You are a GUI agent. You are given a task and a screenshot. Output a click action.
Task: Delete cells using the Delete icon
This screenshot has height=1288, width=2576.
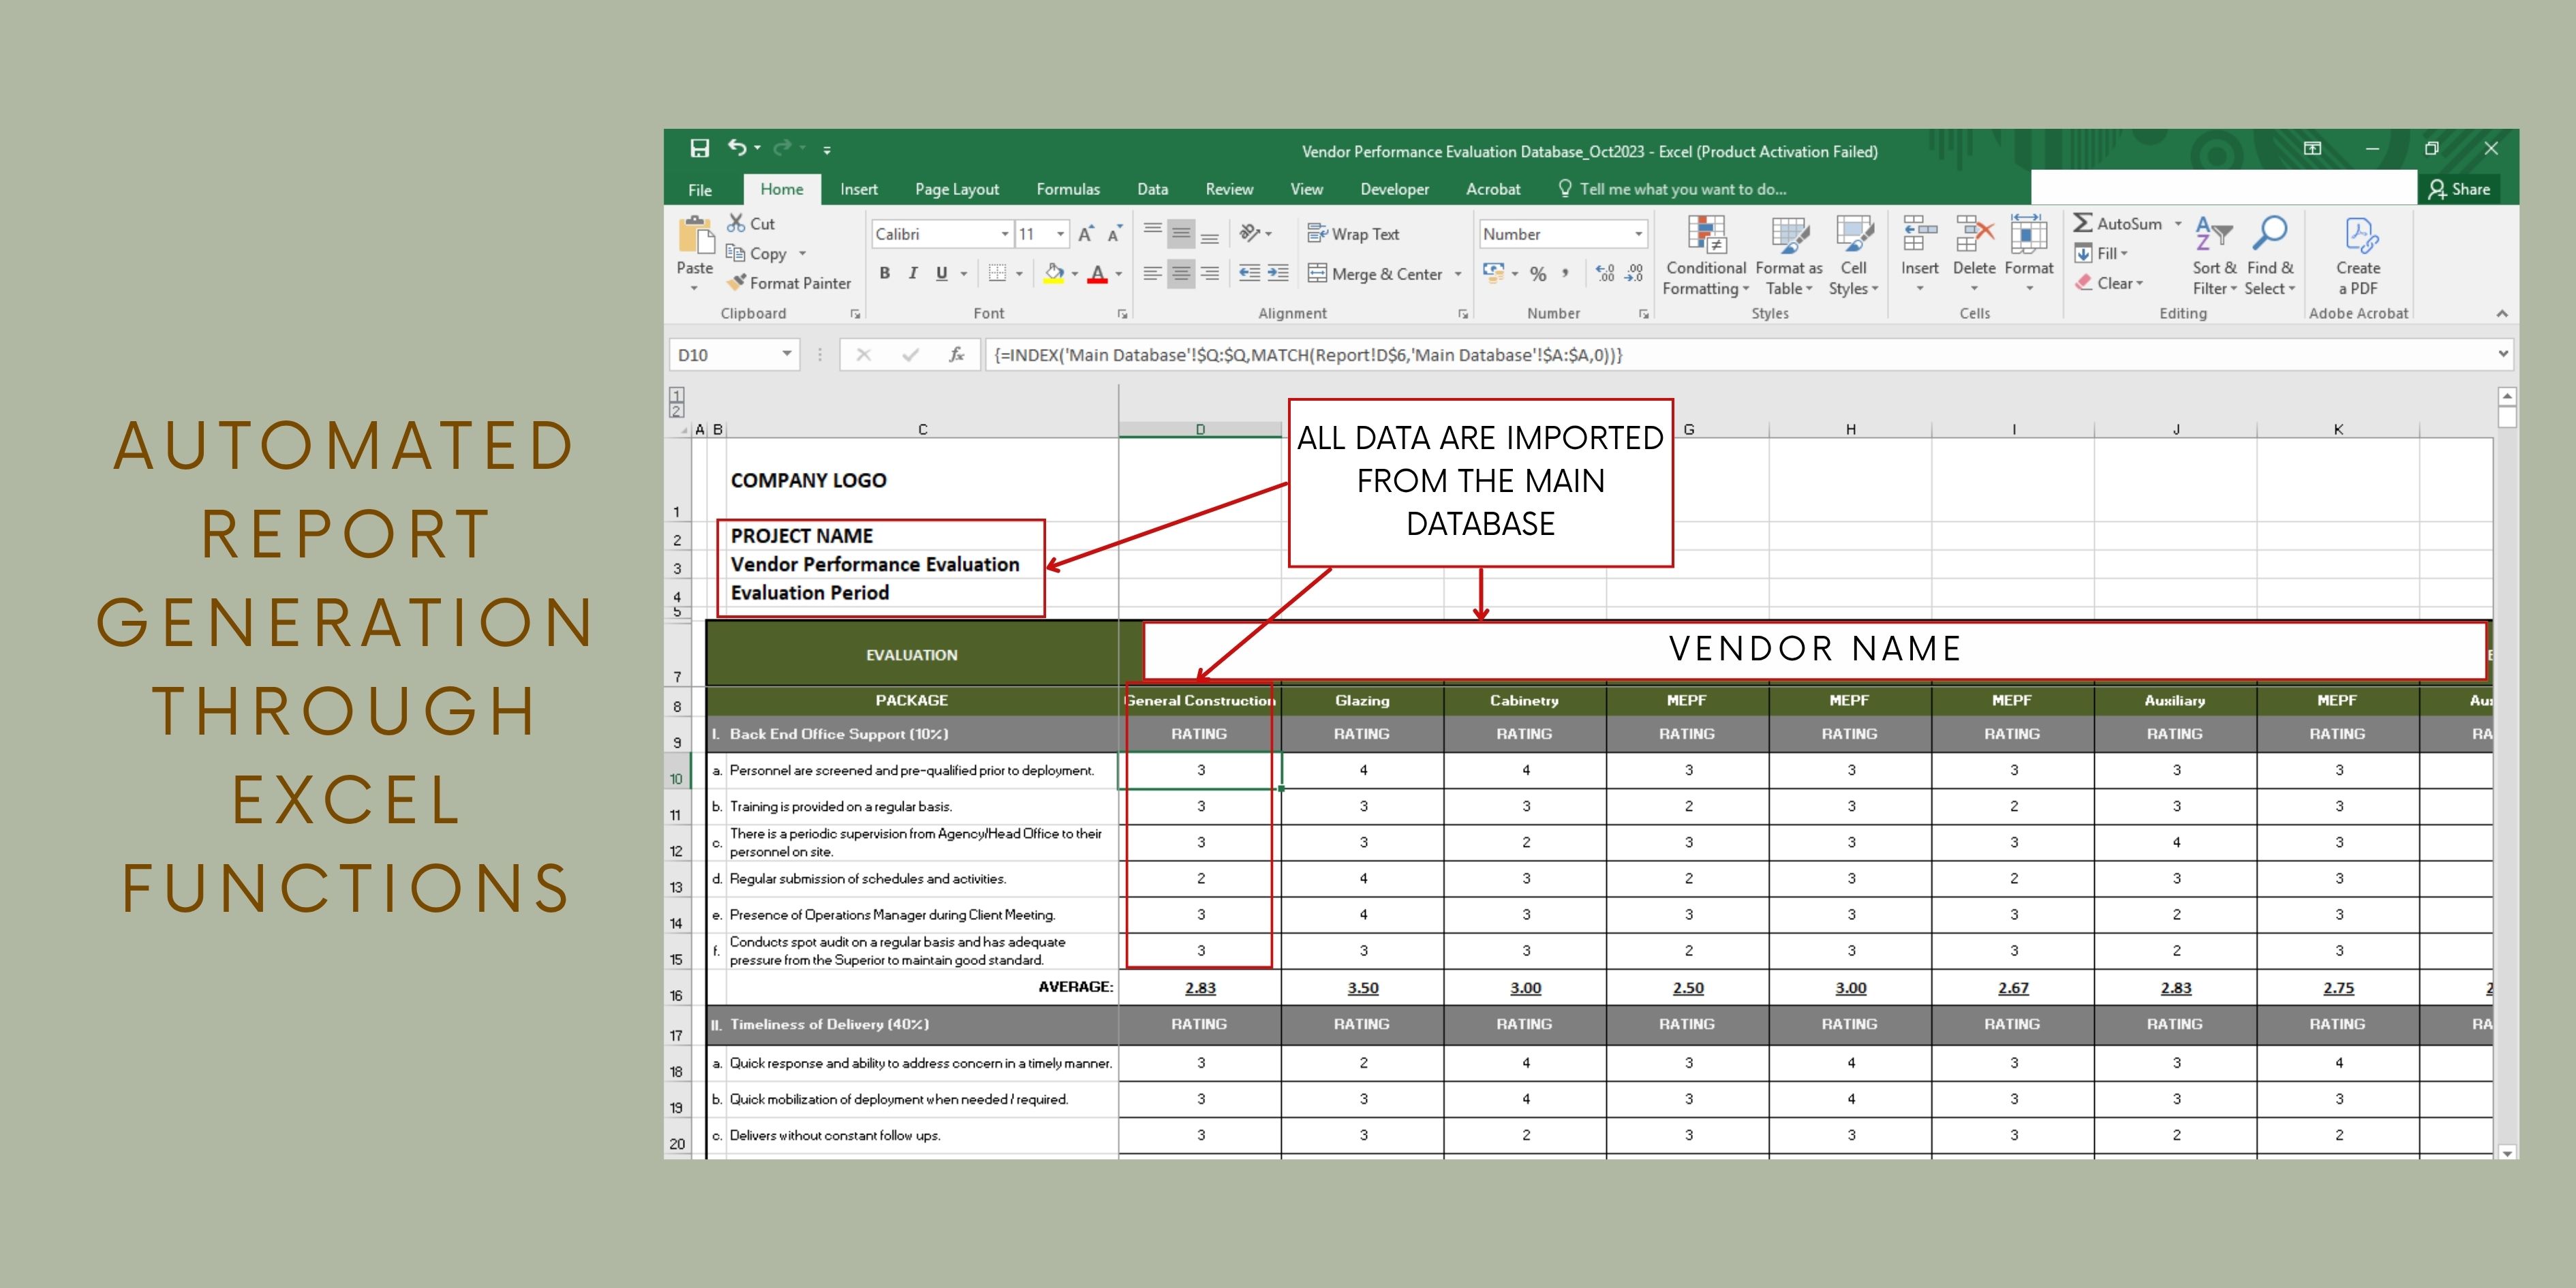tap(1974, 234)
